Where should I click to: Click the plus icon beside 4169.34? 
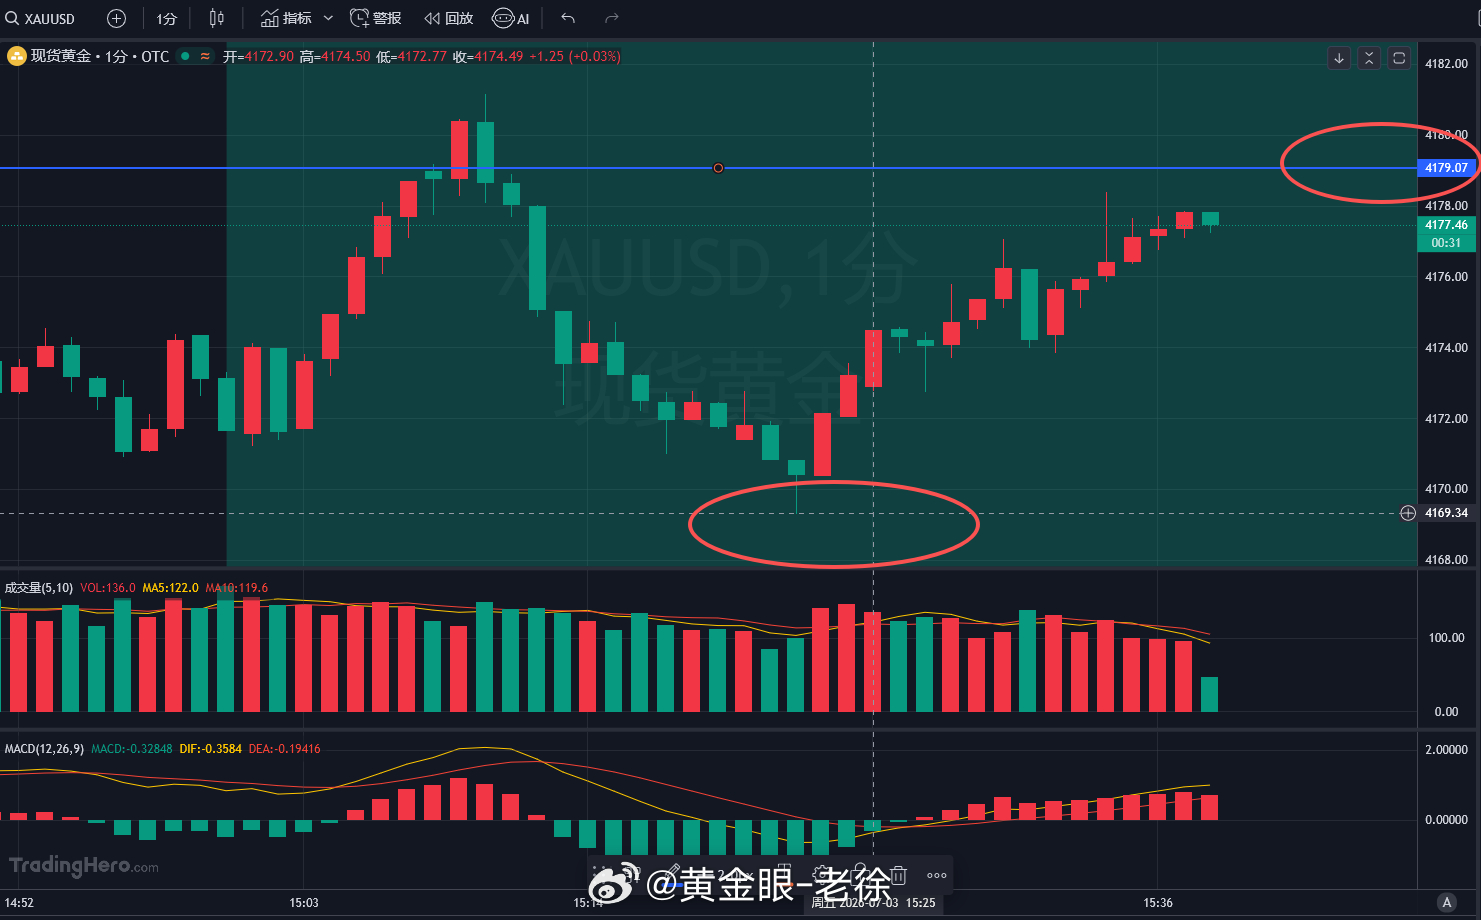click(1408, 513)
